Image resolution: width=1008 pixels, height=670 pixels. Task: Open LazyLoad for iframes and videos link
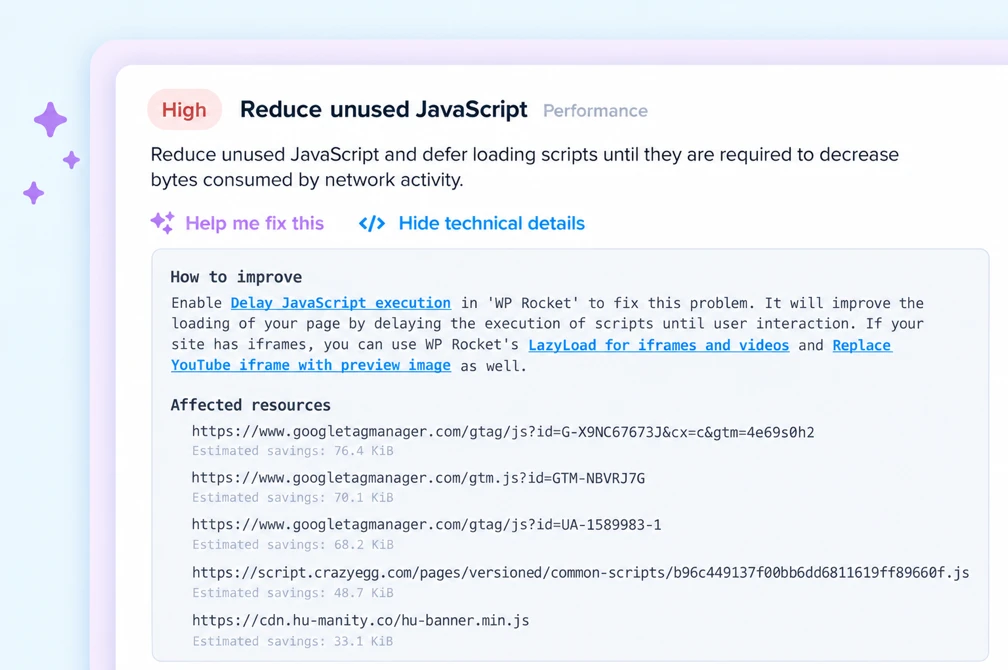click(658, 345)
